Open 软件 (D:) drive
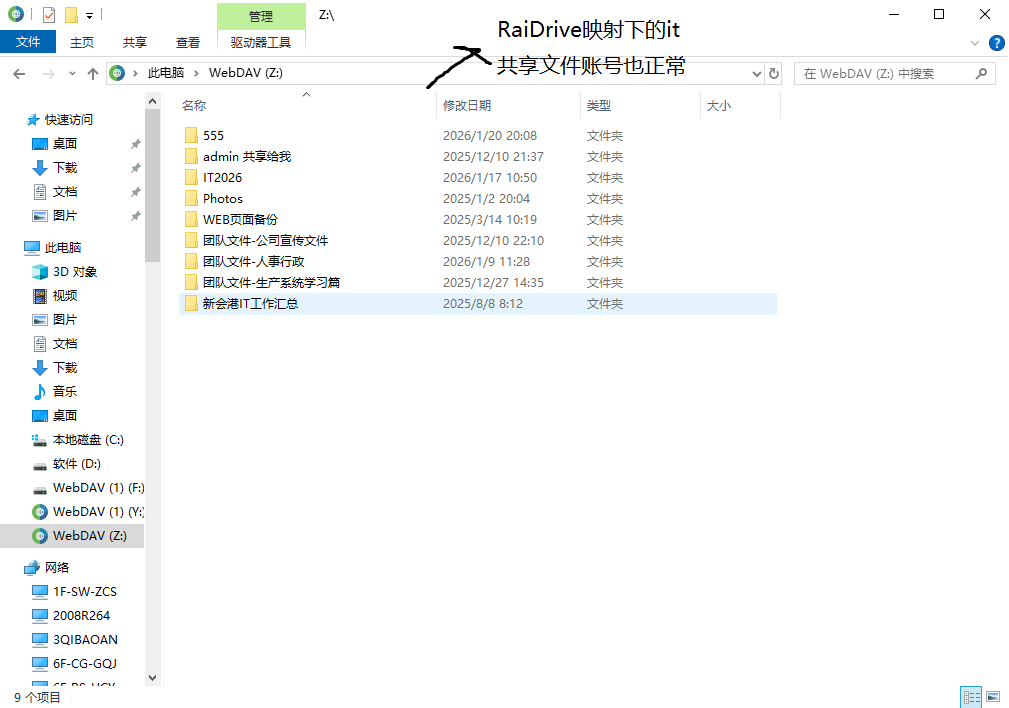1009x708 pixels. click(x=77, y=463)
